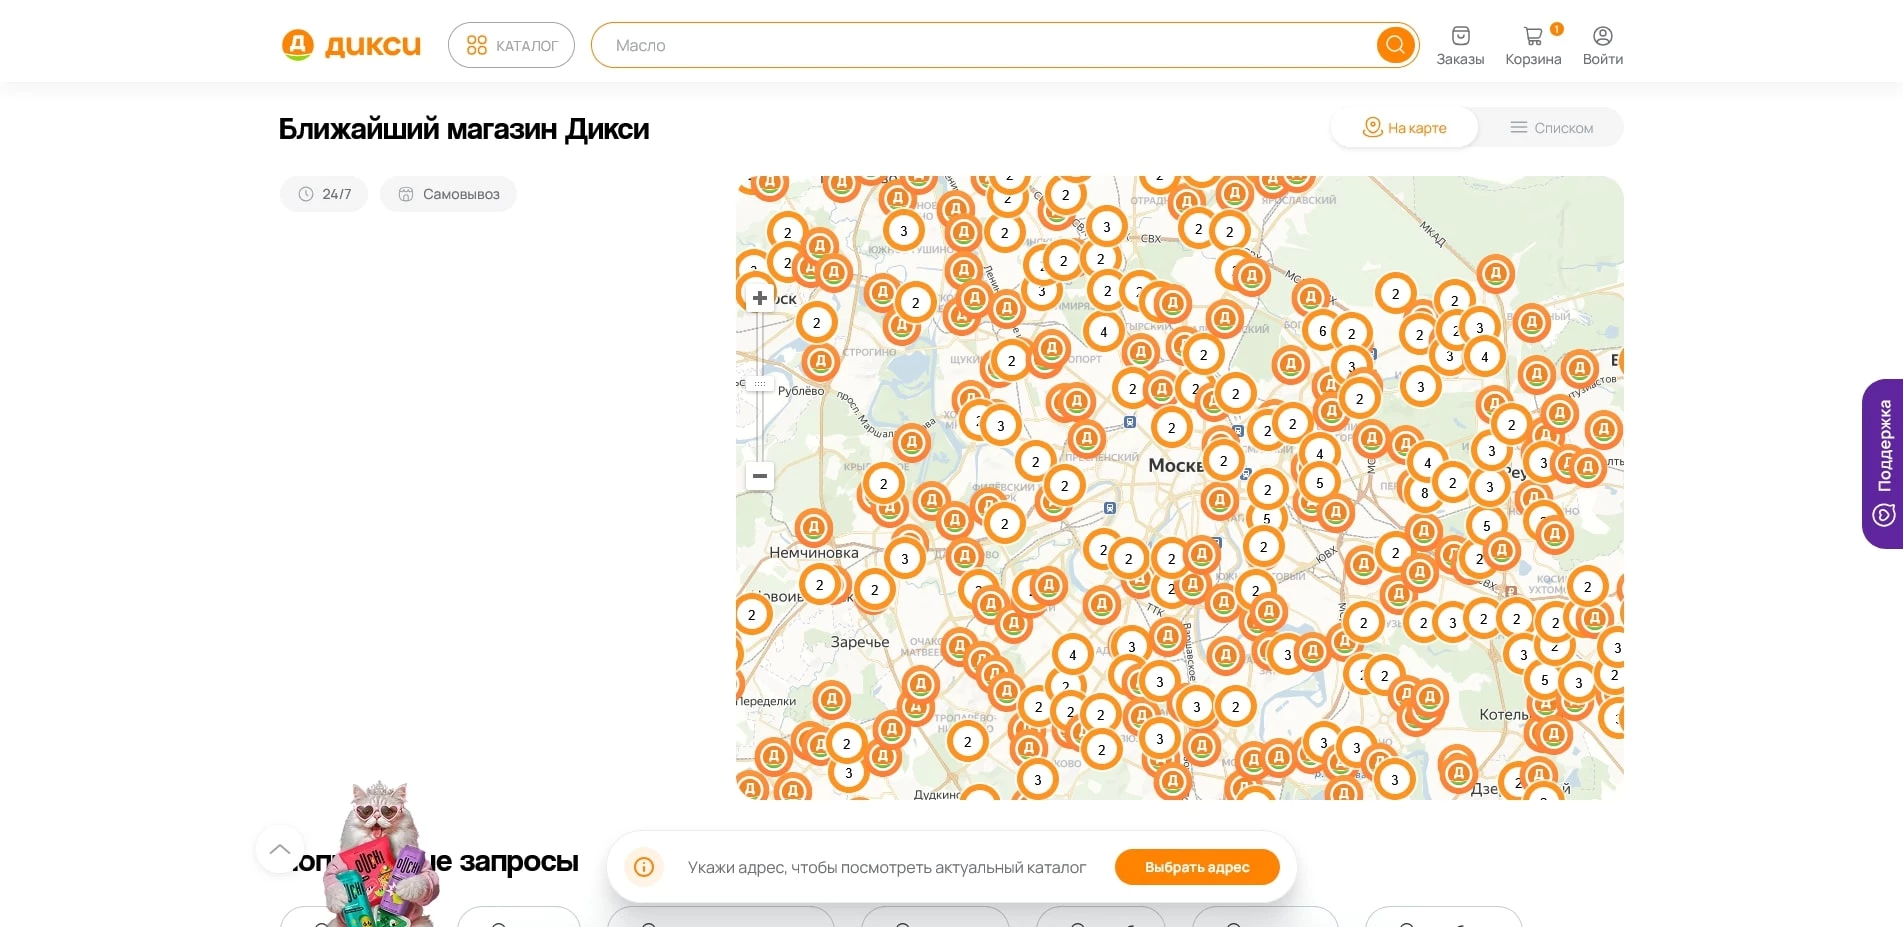Open the Корзина shopping cart
This screenshot has width=1903, height=927.
(x=1533, y=46)
